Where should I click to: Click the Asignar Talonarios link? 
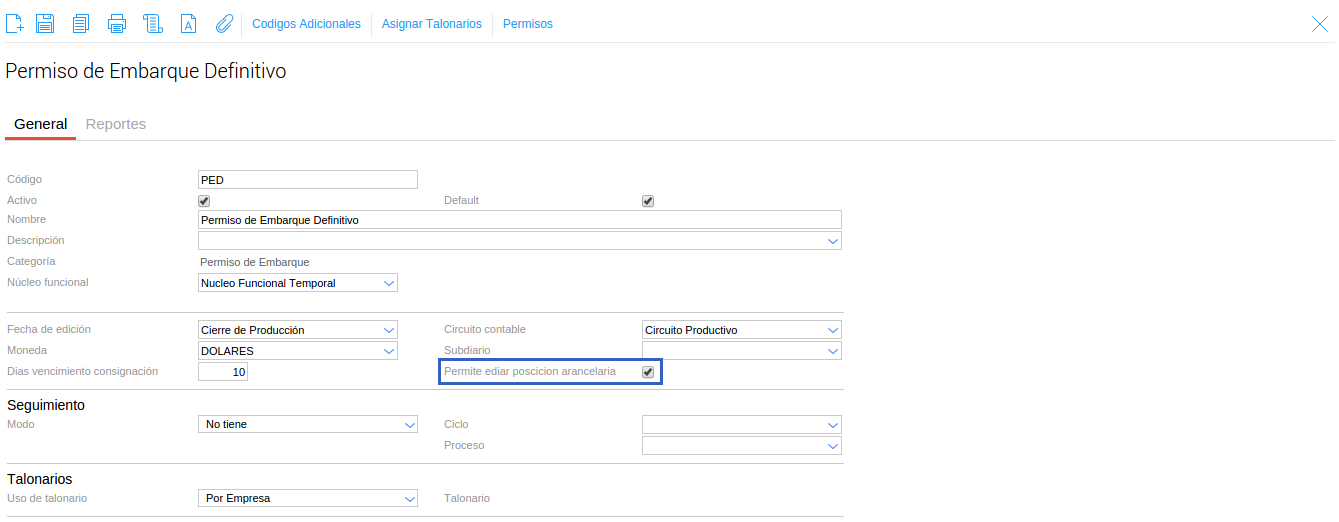431,24
